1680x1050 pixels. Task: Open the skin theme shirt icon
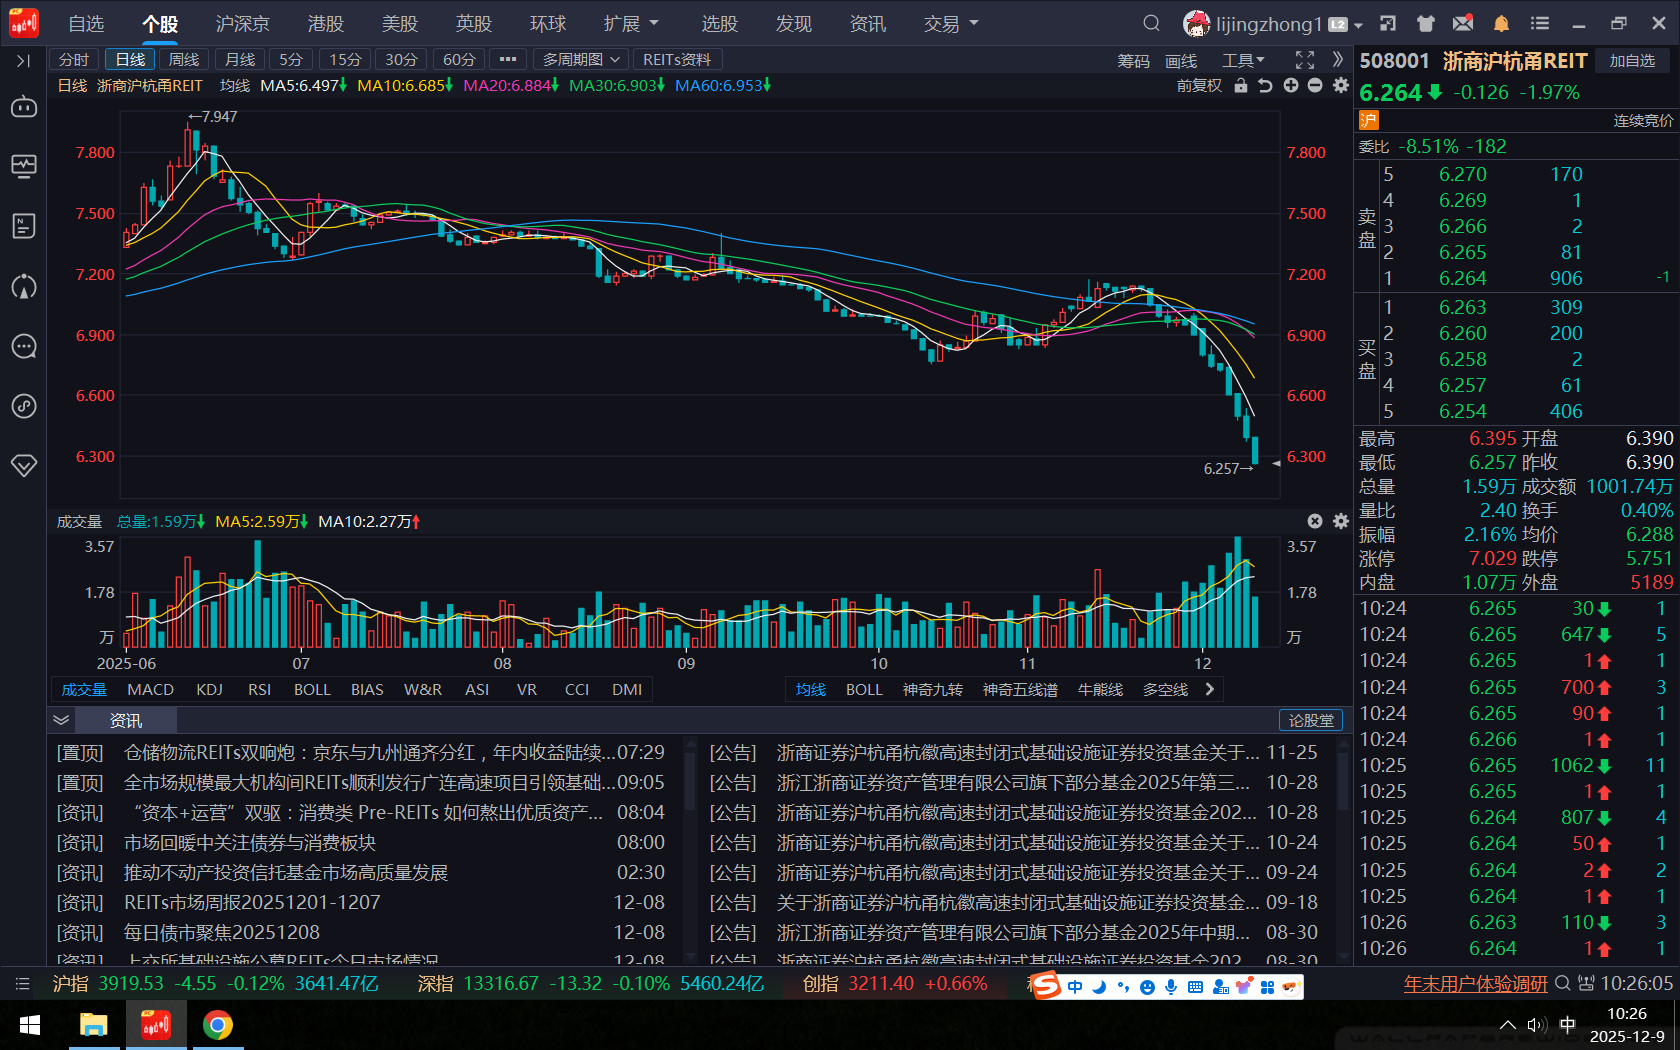1426,23
